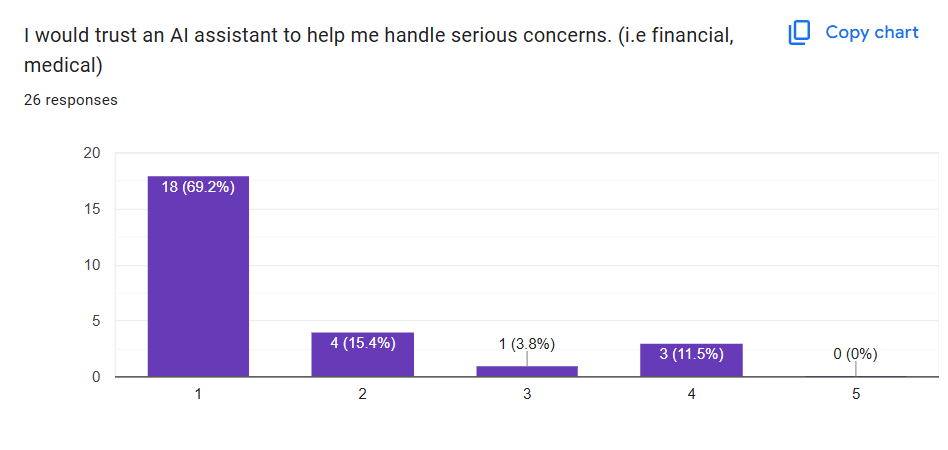Click x-axis label 3
The width and height of the screenshot is (948, 450).
(526, 394)
